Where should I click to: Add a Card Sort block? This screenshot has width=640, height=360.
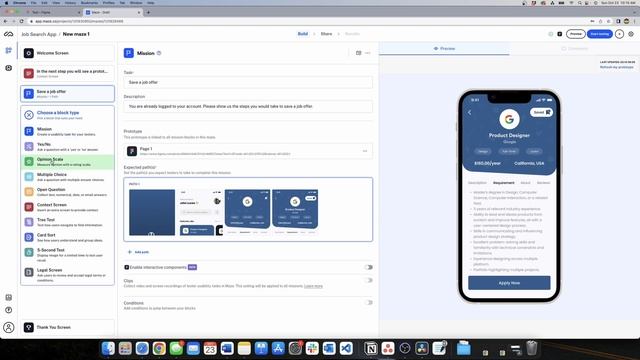pyautogui.click(x=68, y=237)
